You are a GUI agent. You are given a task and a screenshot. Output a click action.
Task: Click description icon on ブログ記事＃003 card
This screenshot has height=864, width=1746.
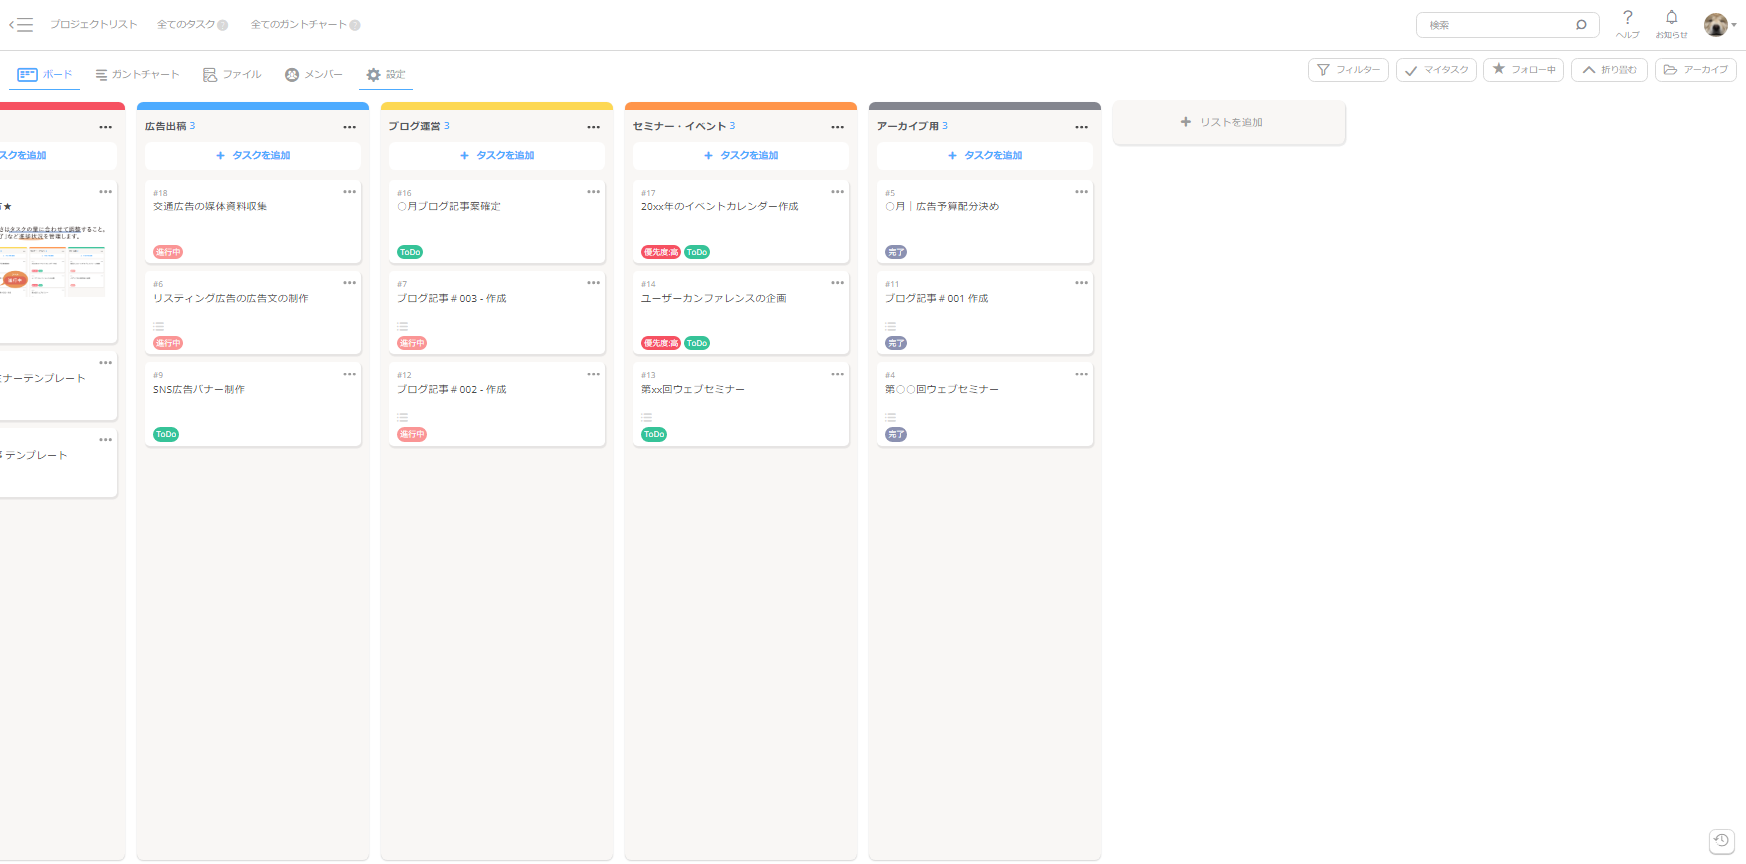402,326
